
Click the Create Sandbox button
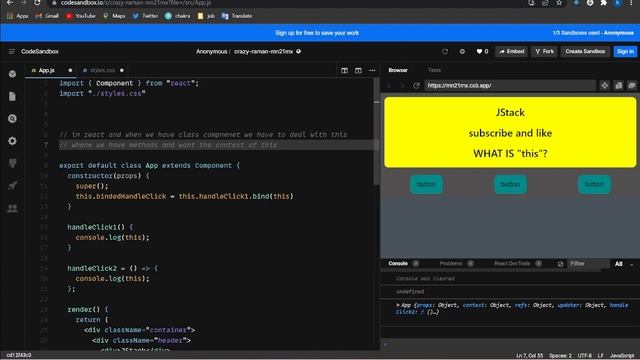[x=585, y=51]
